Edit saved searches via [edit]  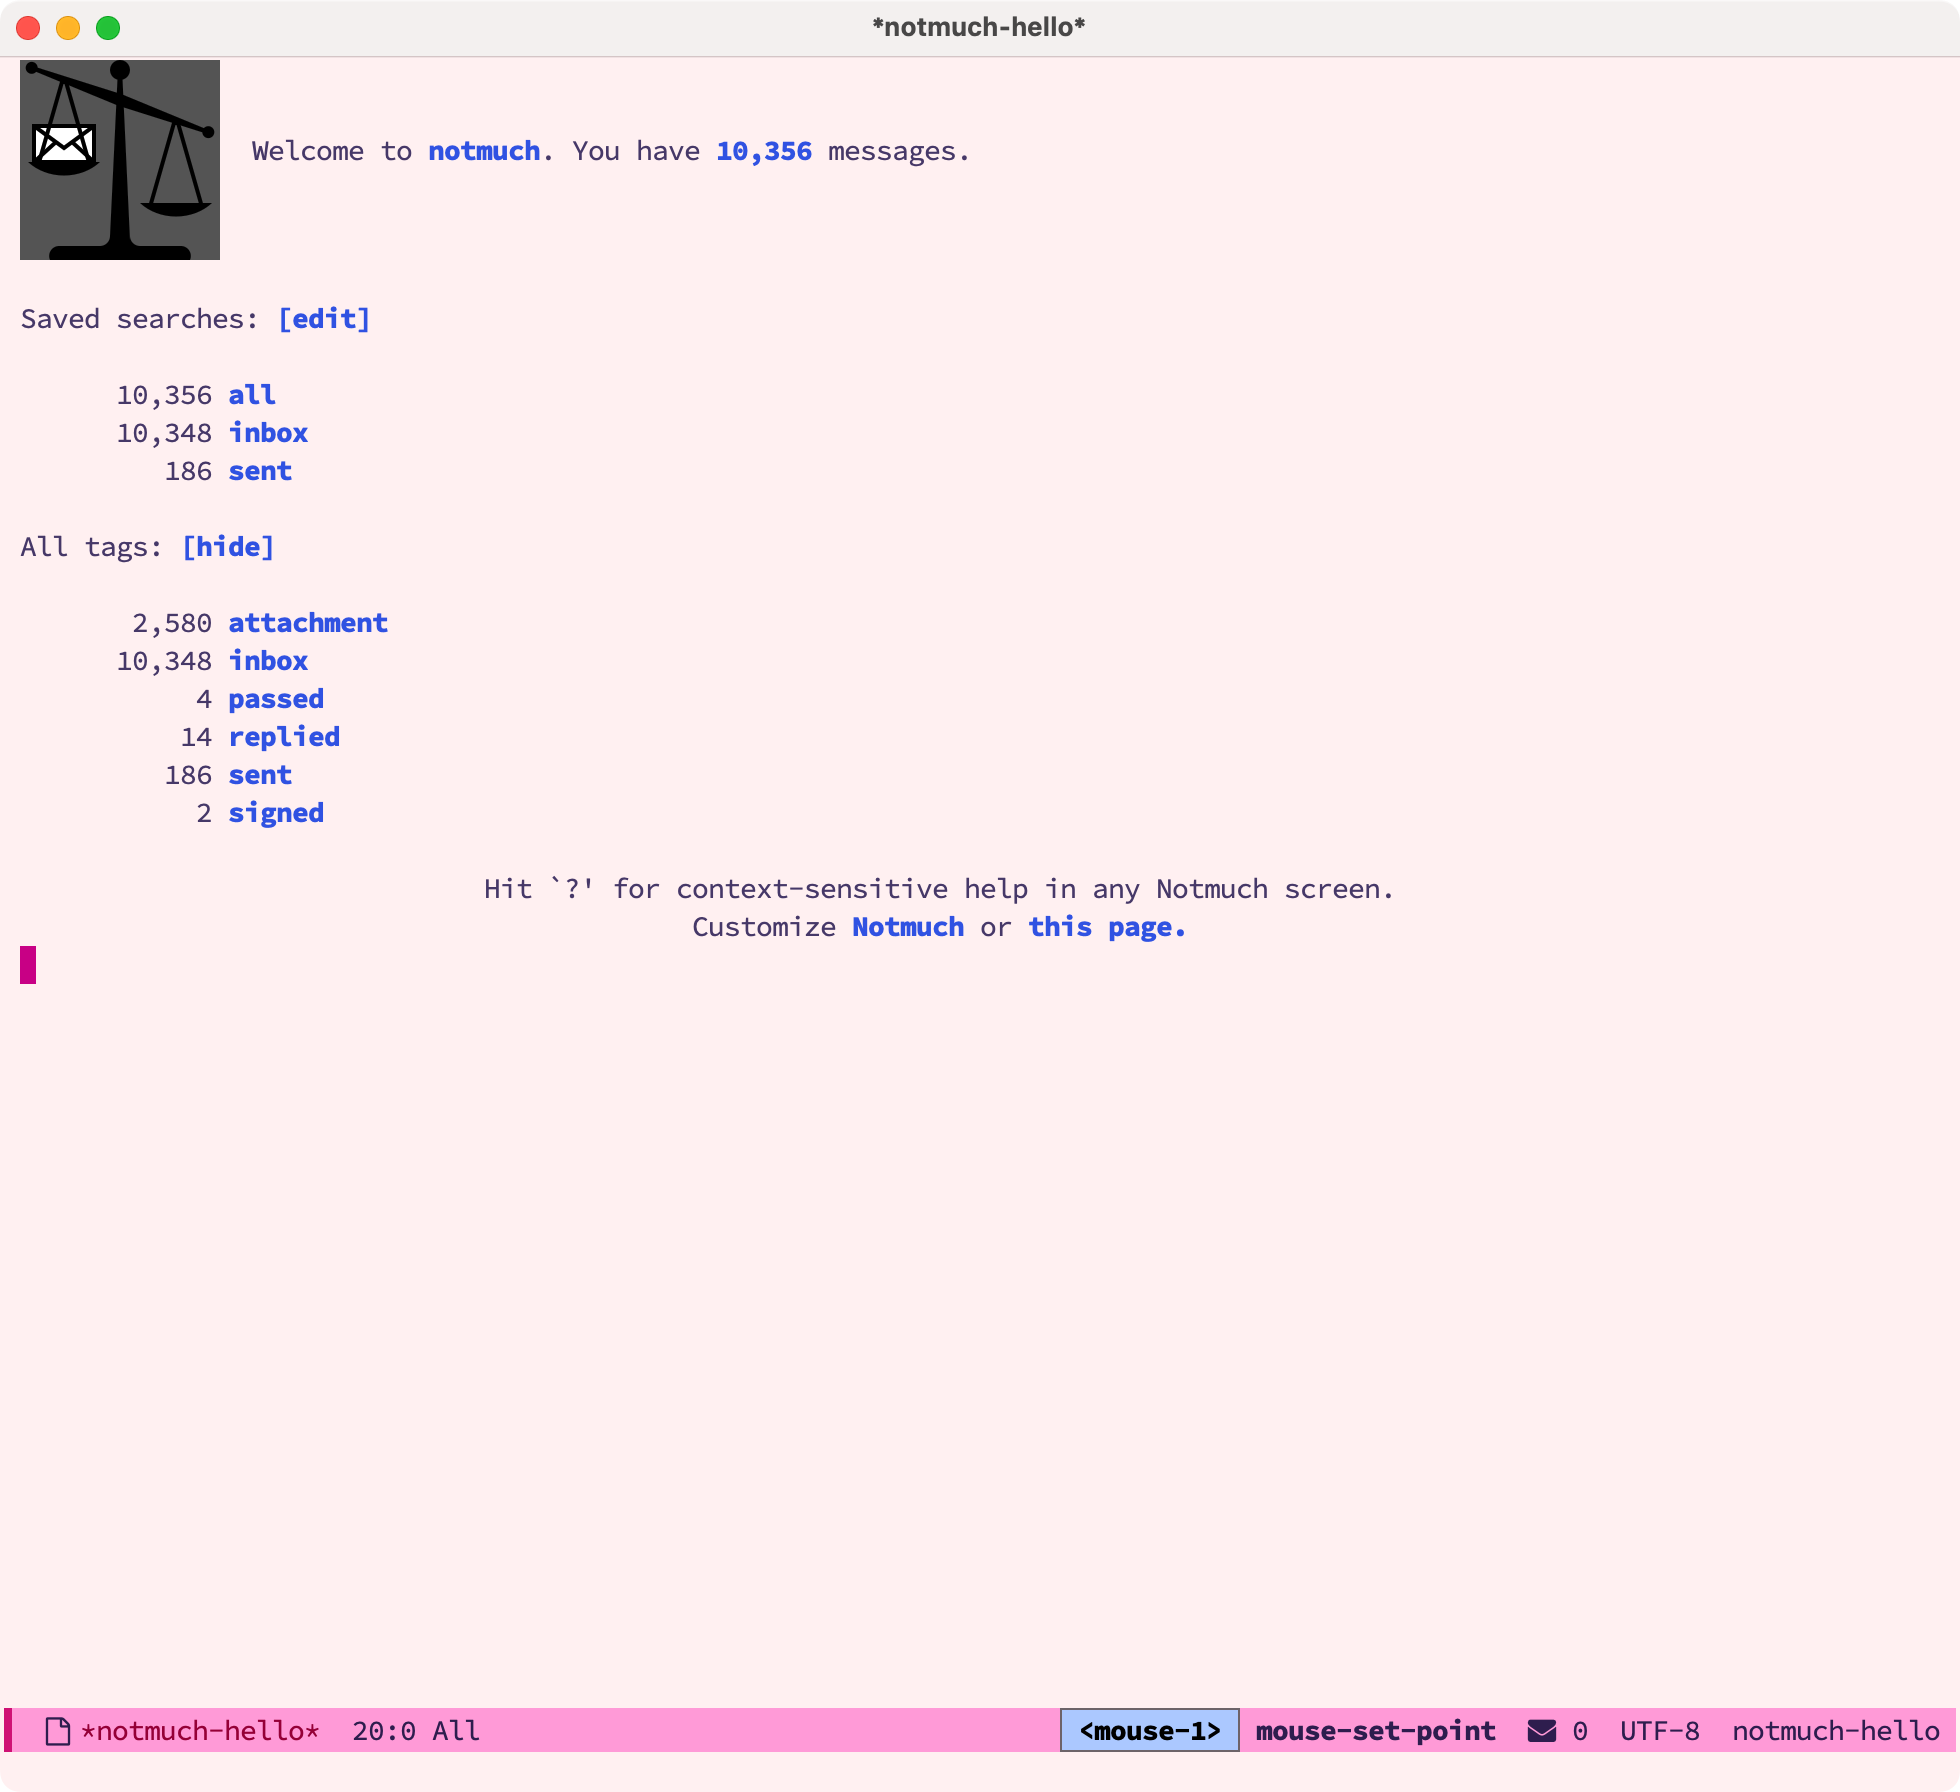[x=324, y=319]
